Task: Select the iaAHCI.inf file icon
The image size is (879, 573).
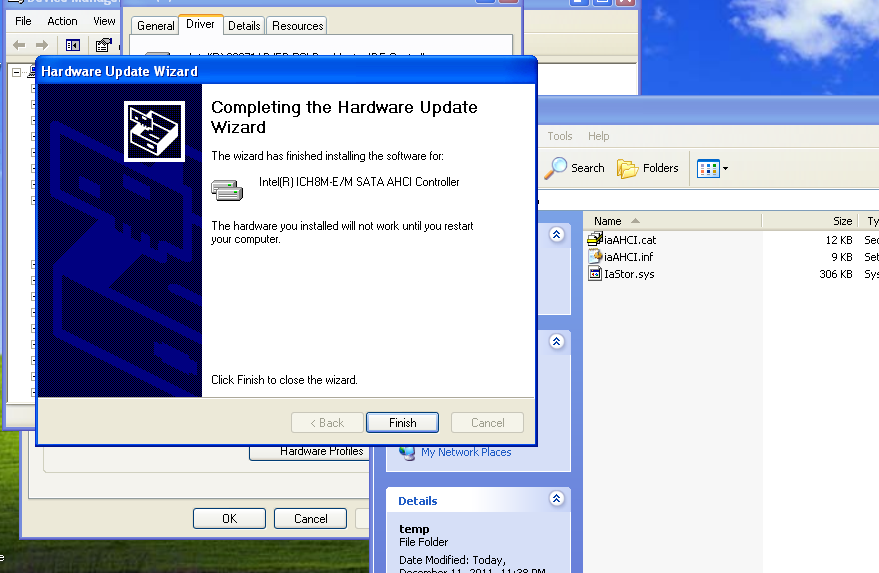Action: click(595, 257)
